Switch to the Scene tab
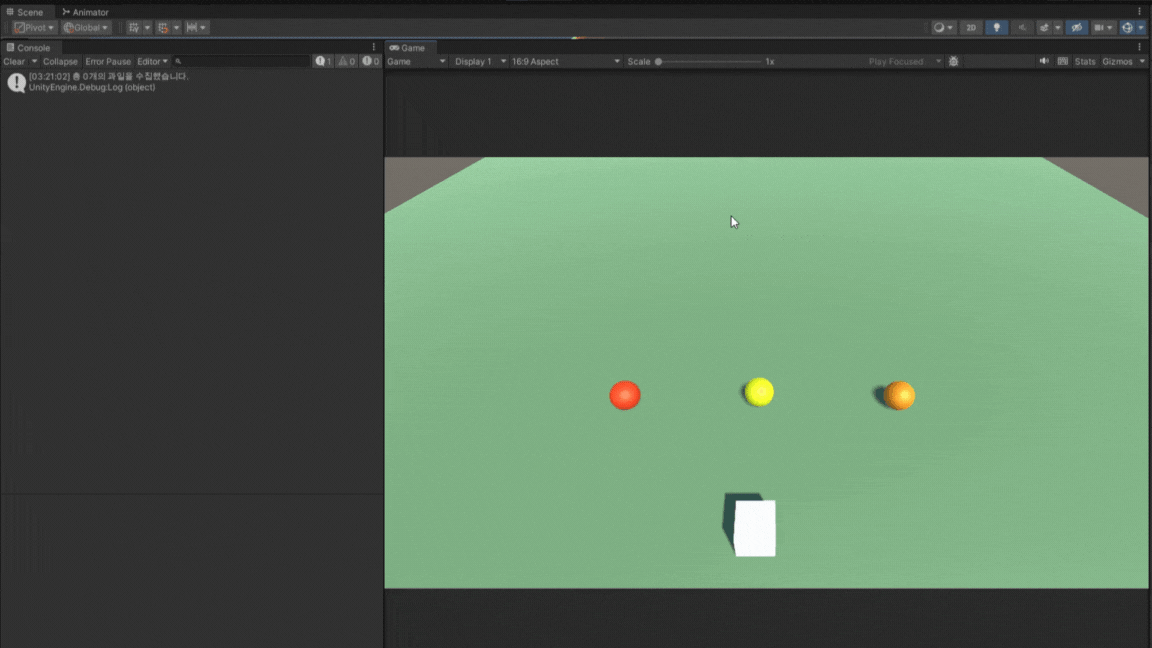1152x648 pixels. 26,12
